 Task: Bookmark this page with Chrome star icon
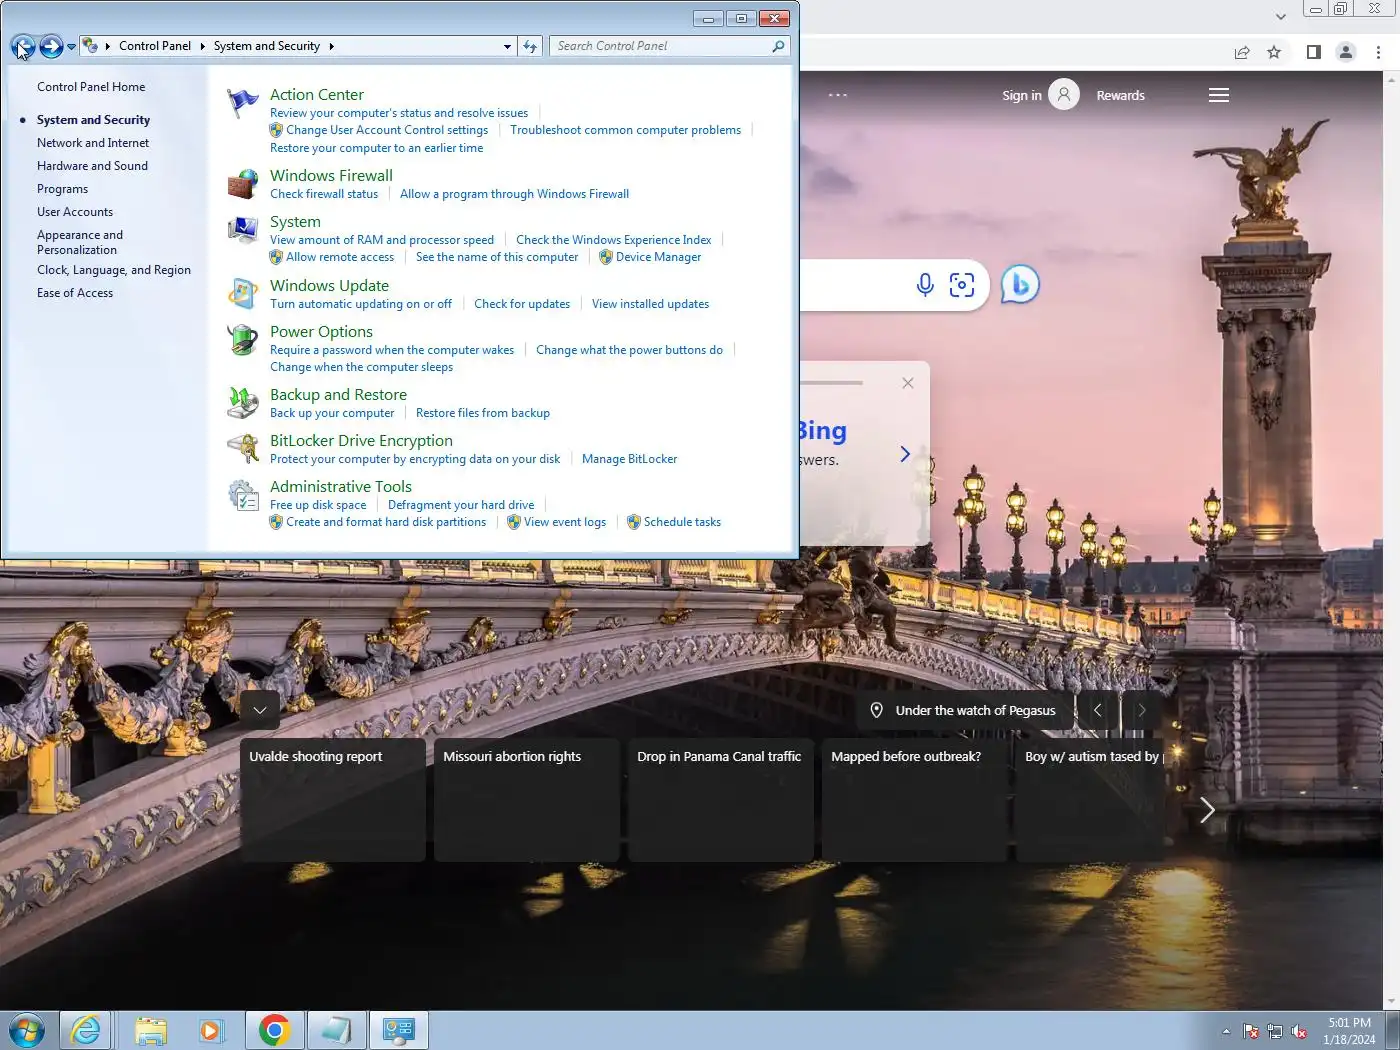(x=1274, y=52)
